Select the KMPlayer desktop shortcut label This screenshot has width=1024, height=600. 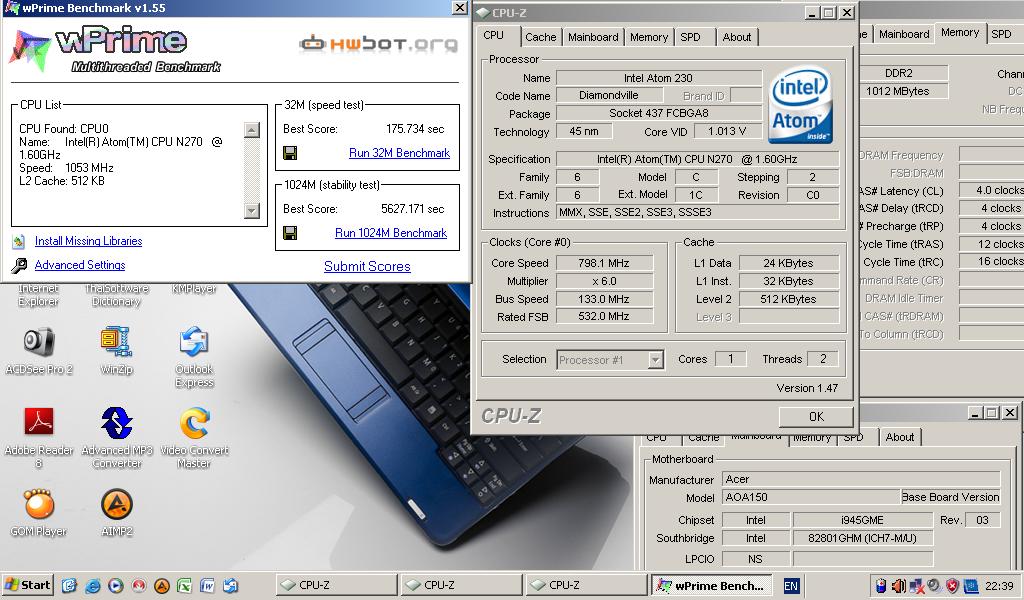194,289
